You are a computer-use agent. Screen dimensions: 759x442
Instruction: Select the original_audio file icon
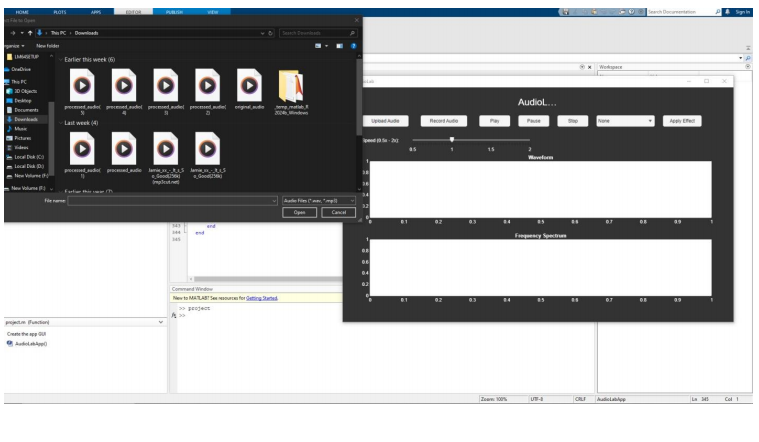tap(249, 86)
